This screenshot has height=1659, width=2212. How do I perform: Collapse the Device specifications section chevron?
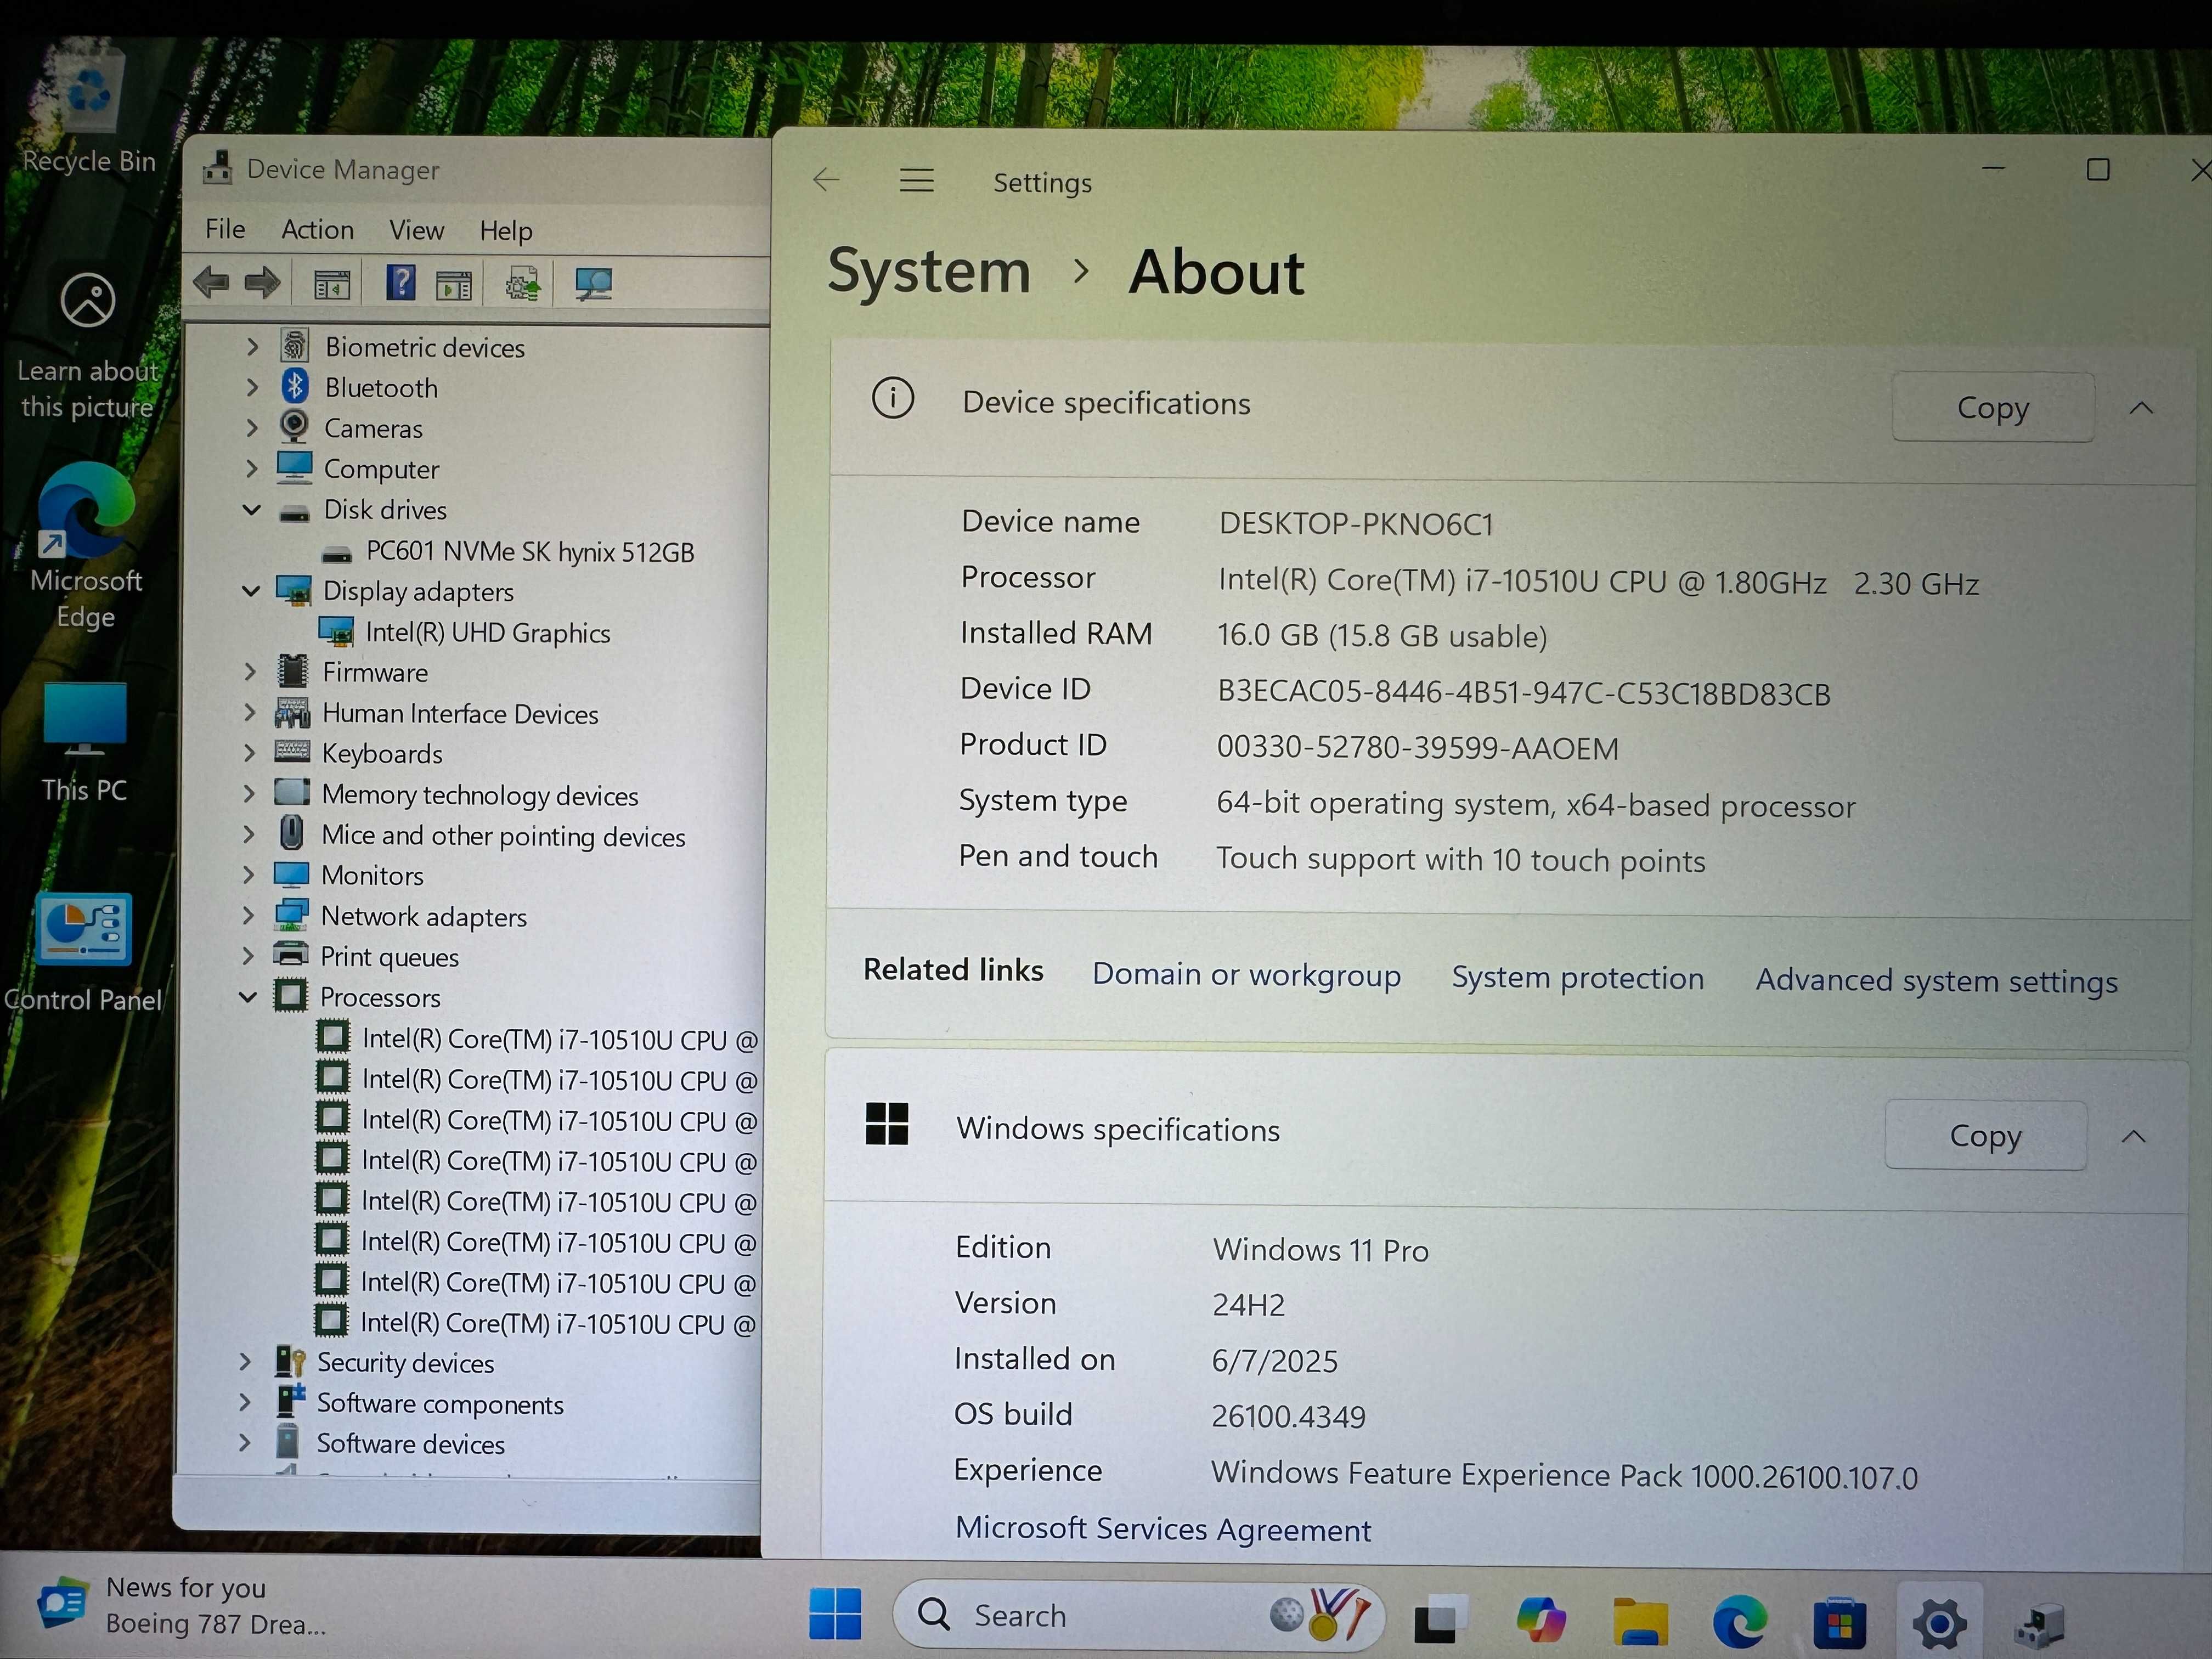click(x=2141, y=408)
